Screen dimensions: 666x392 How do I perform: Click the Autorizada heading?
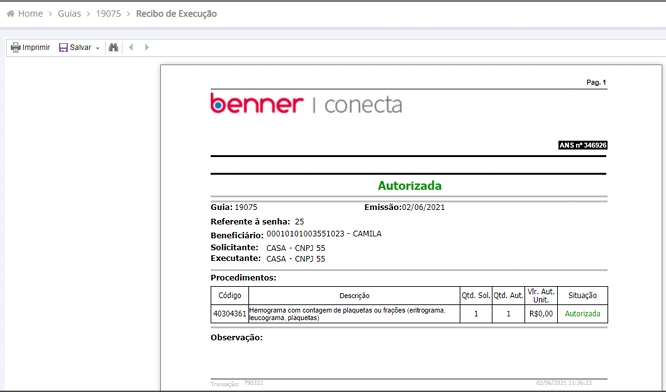click(x=409, y=186)
